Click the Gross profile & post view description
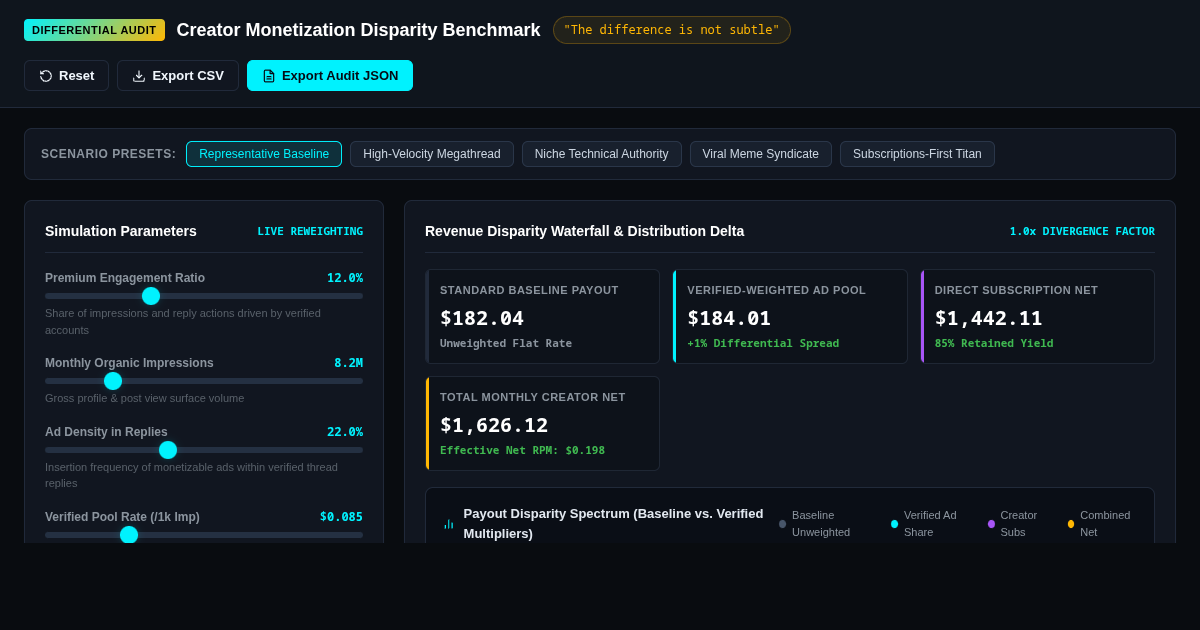The width and height of the screenshot is (1200, 630). point(144,398)
